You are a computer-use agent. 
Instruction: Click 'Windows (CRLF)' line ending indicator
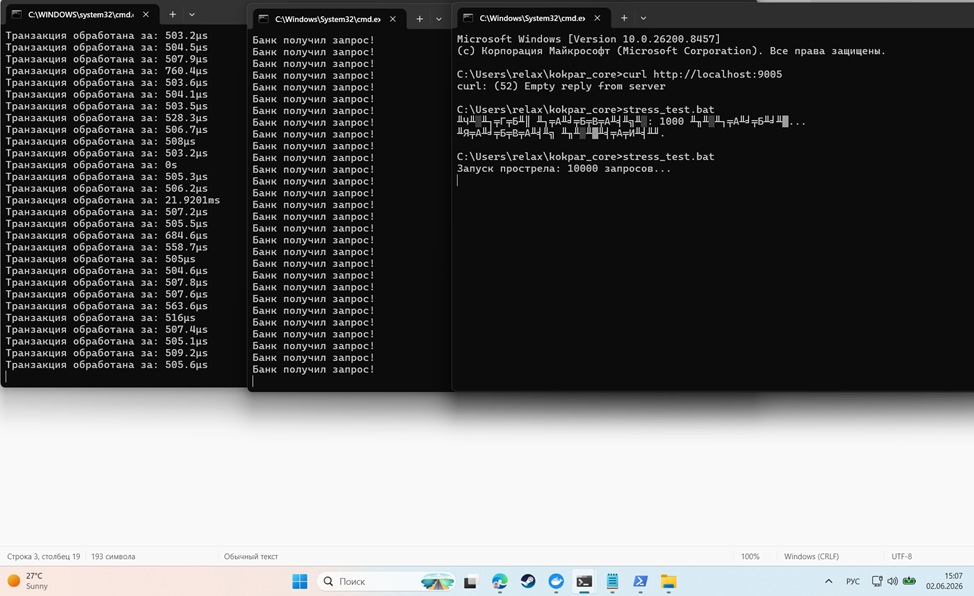pos(811,556)
